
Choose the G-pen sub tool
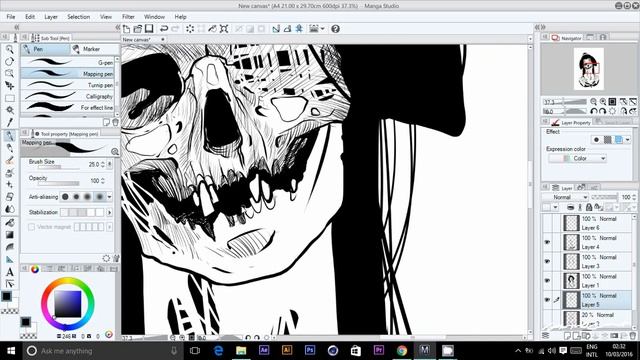[67, 62]
